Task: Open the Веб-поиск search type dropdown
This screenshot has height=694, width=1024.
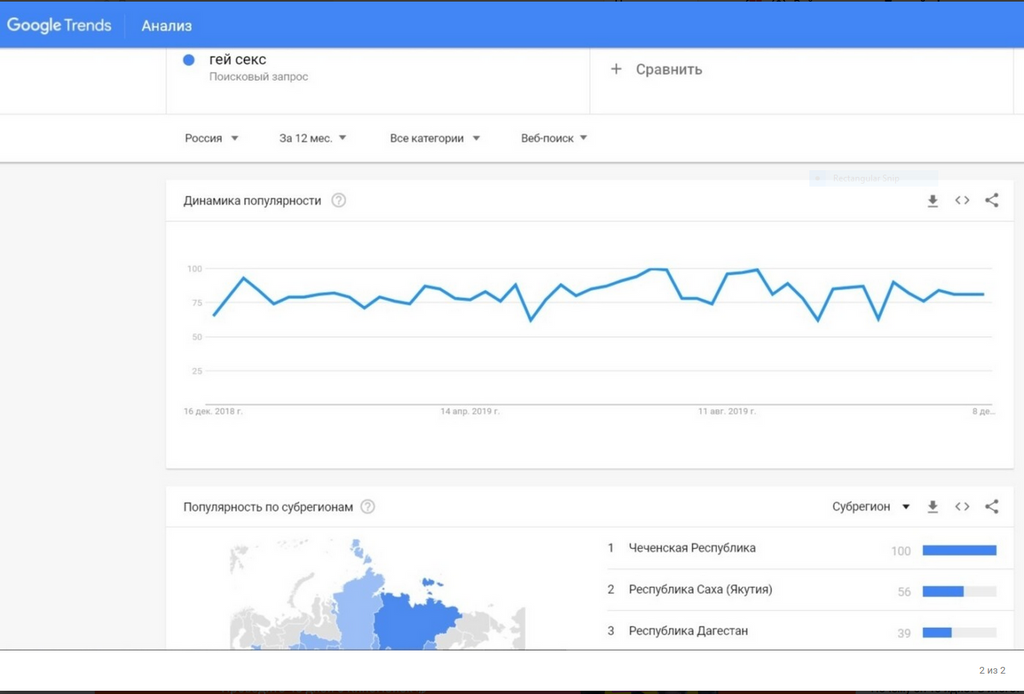Action: pos(554,138)
